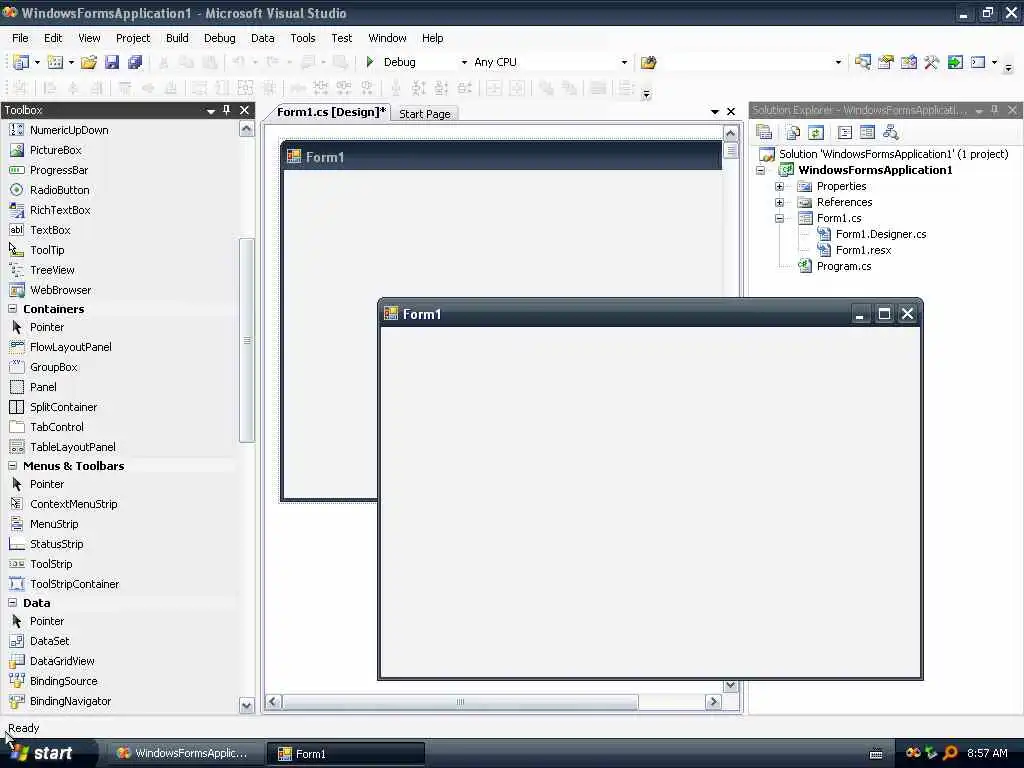Screen dimensions: 1024x768
Task: Expand the References node in Solution Explorer
Action: tap(779, 202)
